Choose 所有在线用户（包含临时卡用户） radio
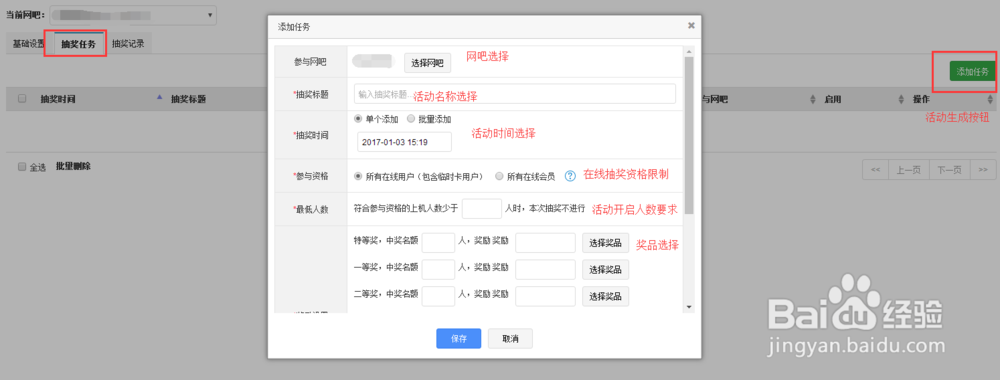 358,176
